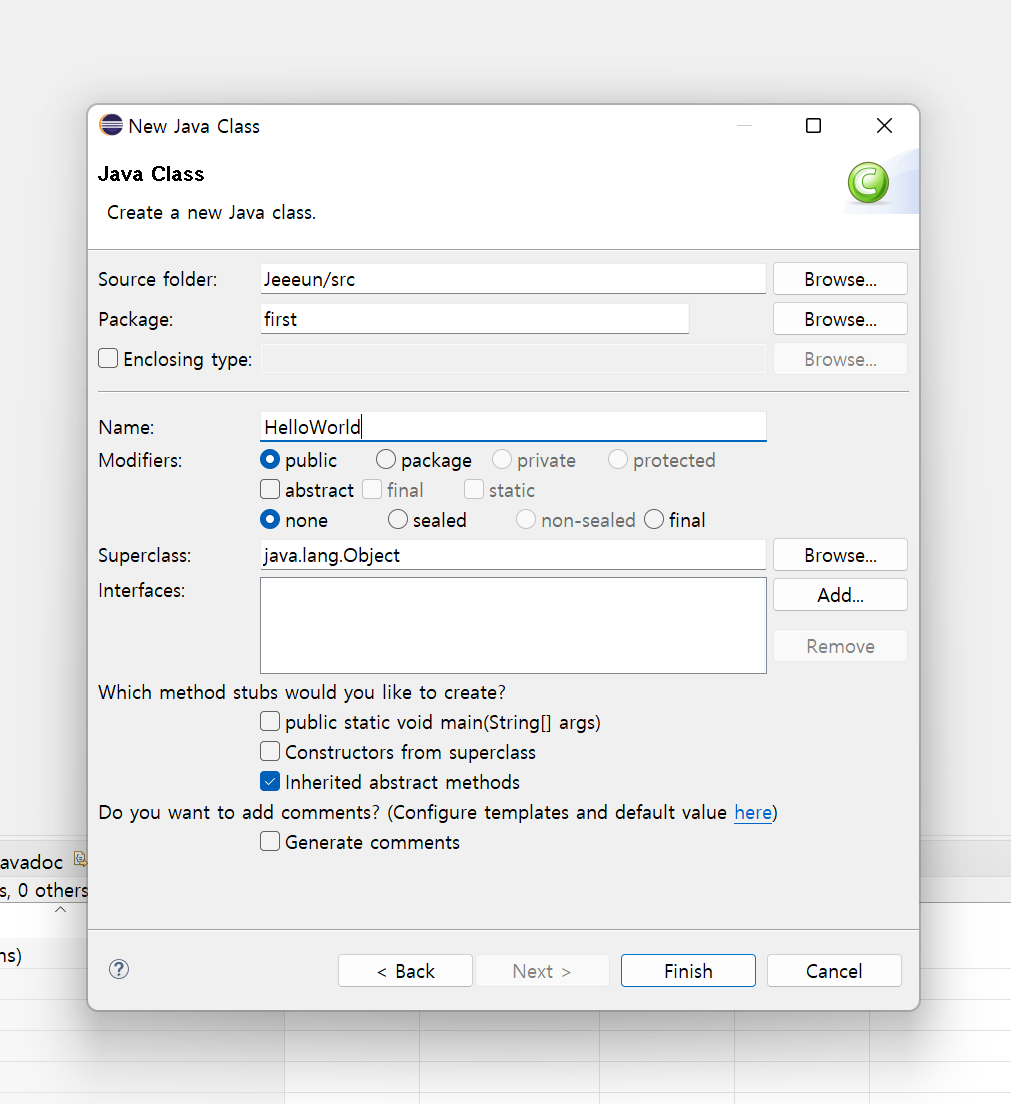Browse for the Package
The width and height of the screenshot is (1011, 1104).
click(x=840, y=319)
